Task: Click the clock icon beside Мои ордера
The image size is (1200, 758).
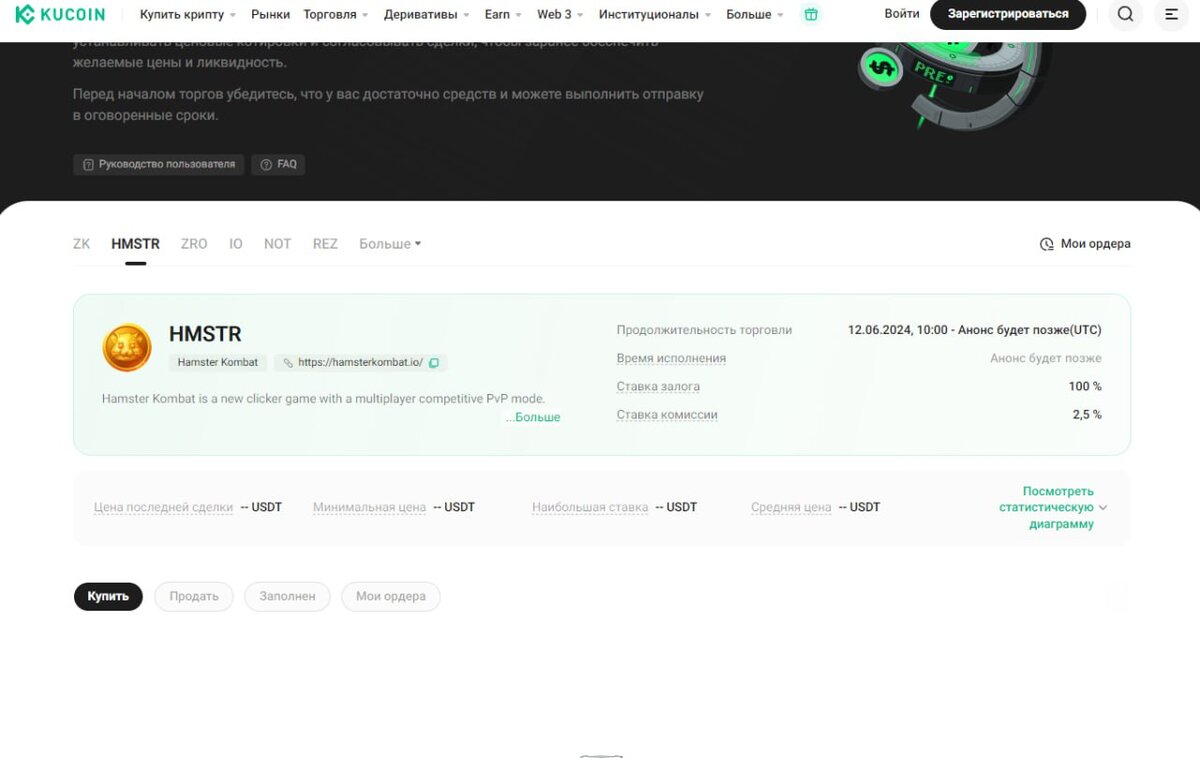Action: pos(1047,244)
